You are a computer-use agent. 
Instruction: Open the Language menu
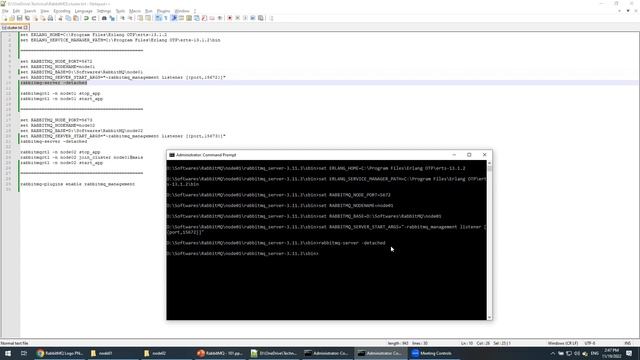coord(84,11)
